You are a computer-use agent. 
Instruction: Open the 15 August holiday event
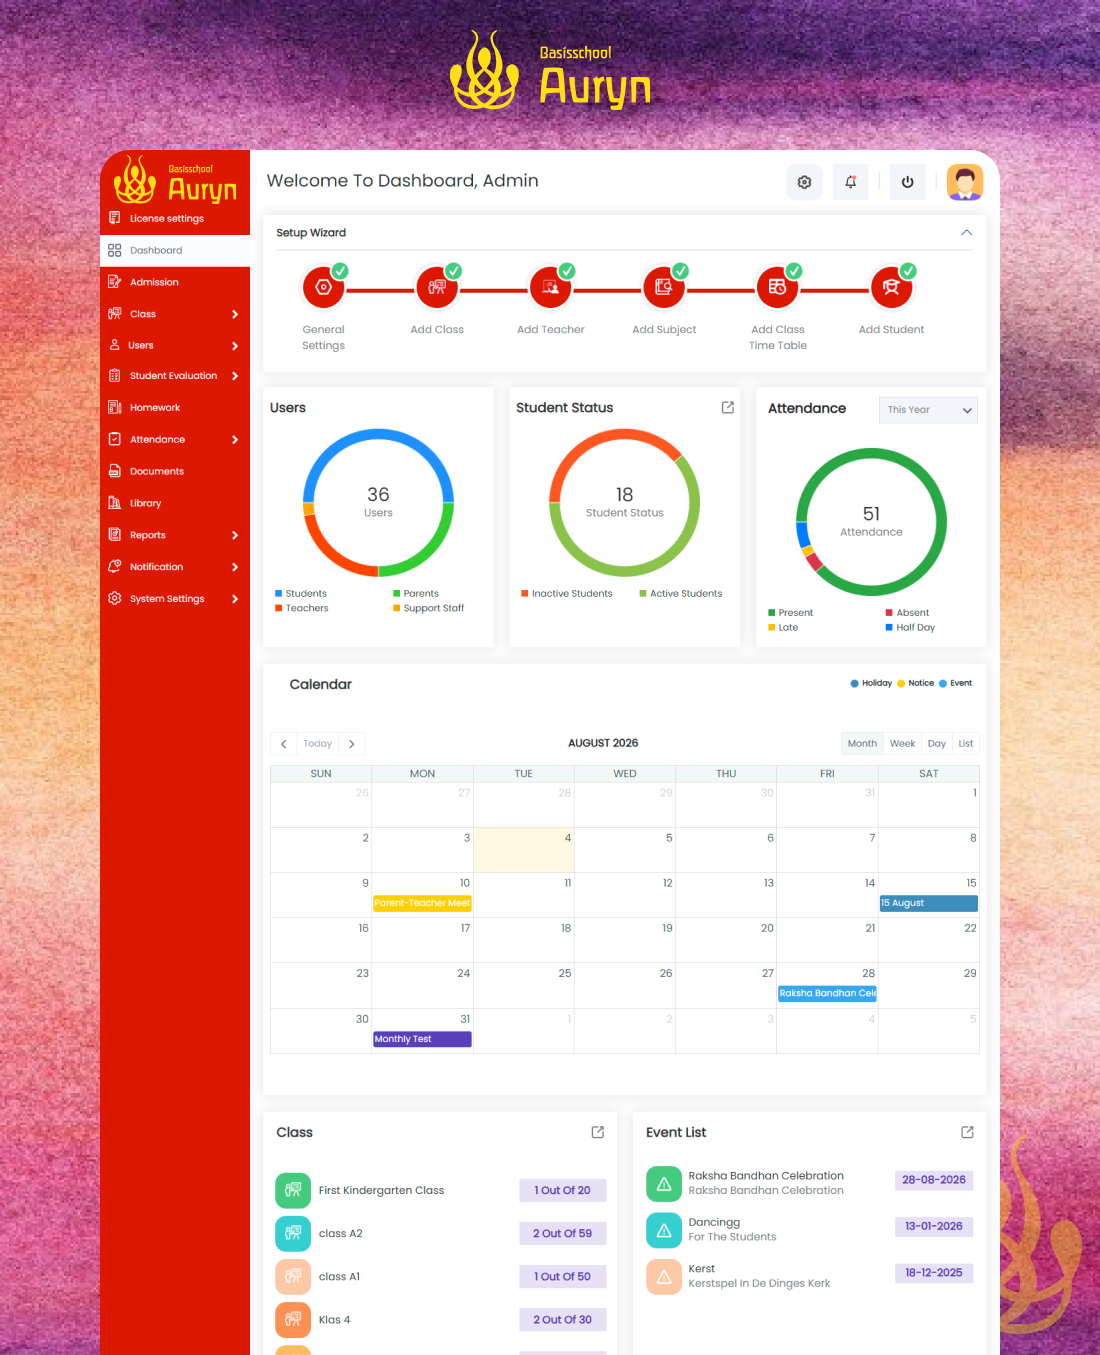[928, 903]
